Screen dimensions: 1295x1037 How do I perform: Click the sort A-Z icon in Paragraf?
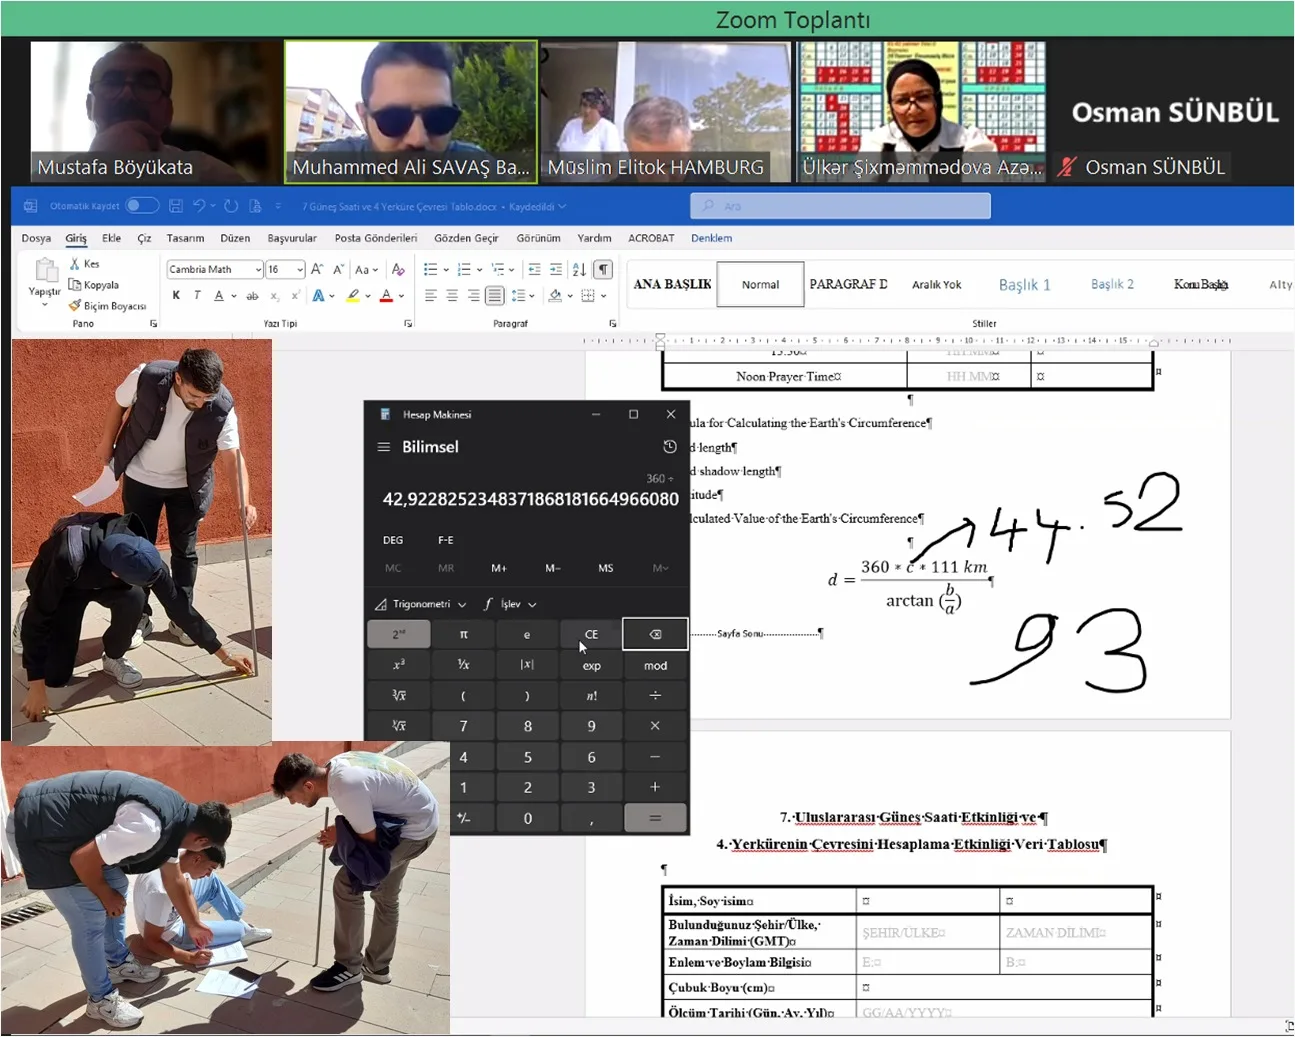point(579,269)
